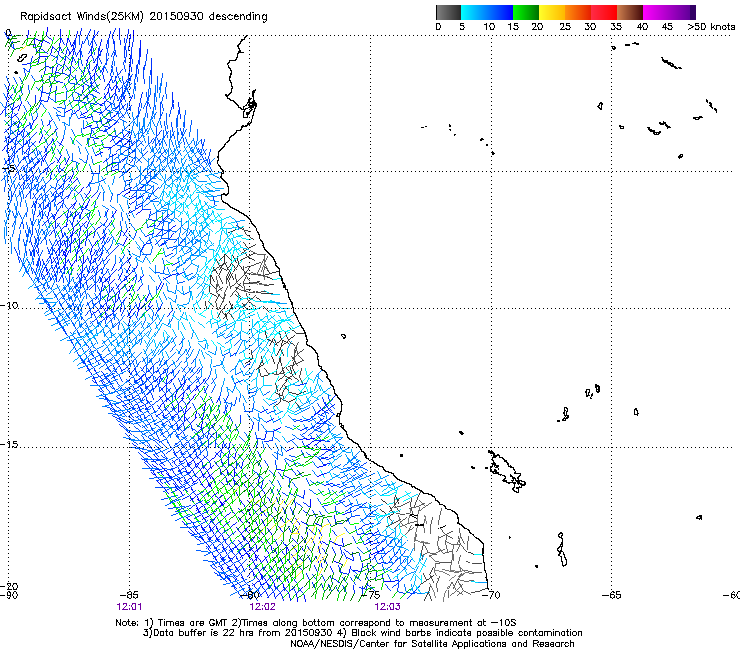Click the '-5' latitude axis label
Screen dimensions: 740x650
click(8, 169)
